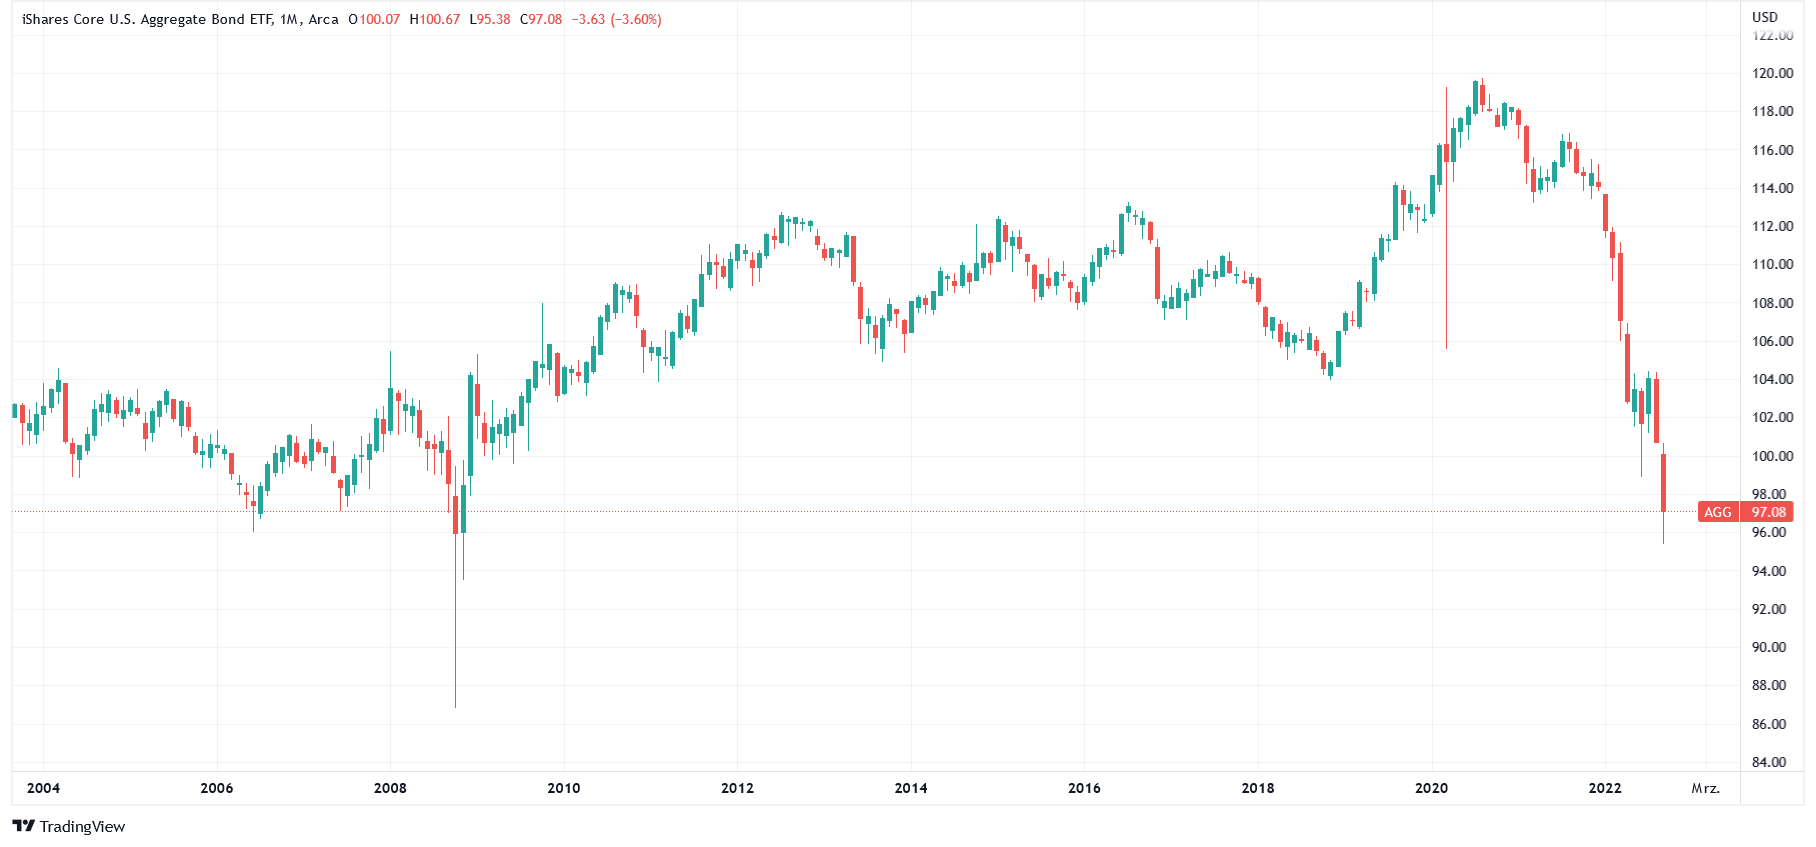Click the 112.00 price axis label

point(1773,226)
